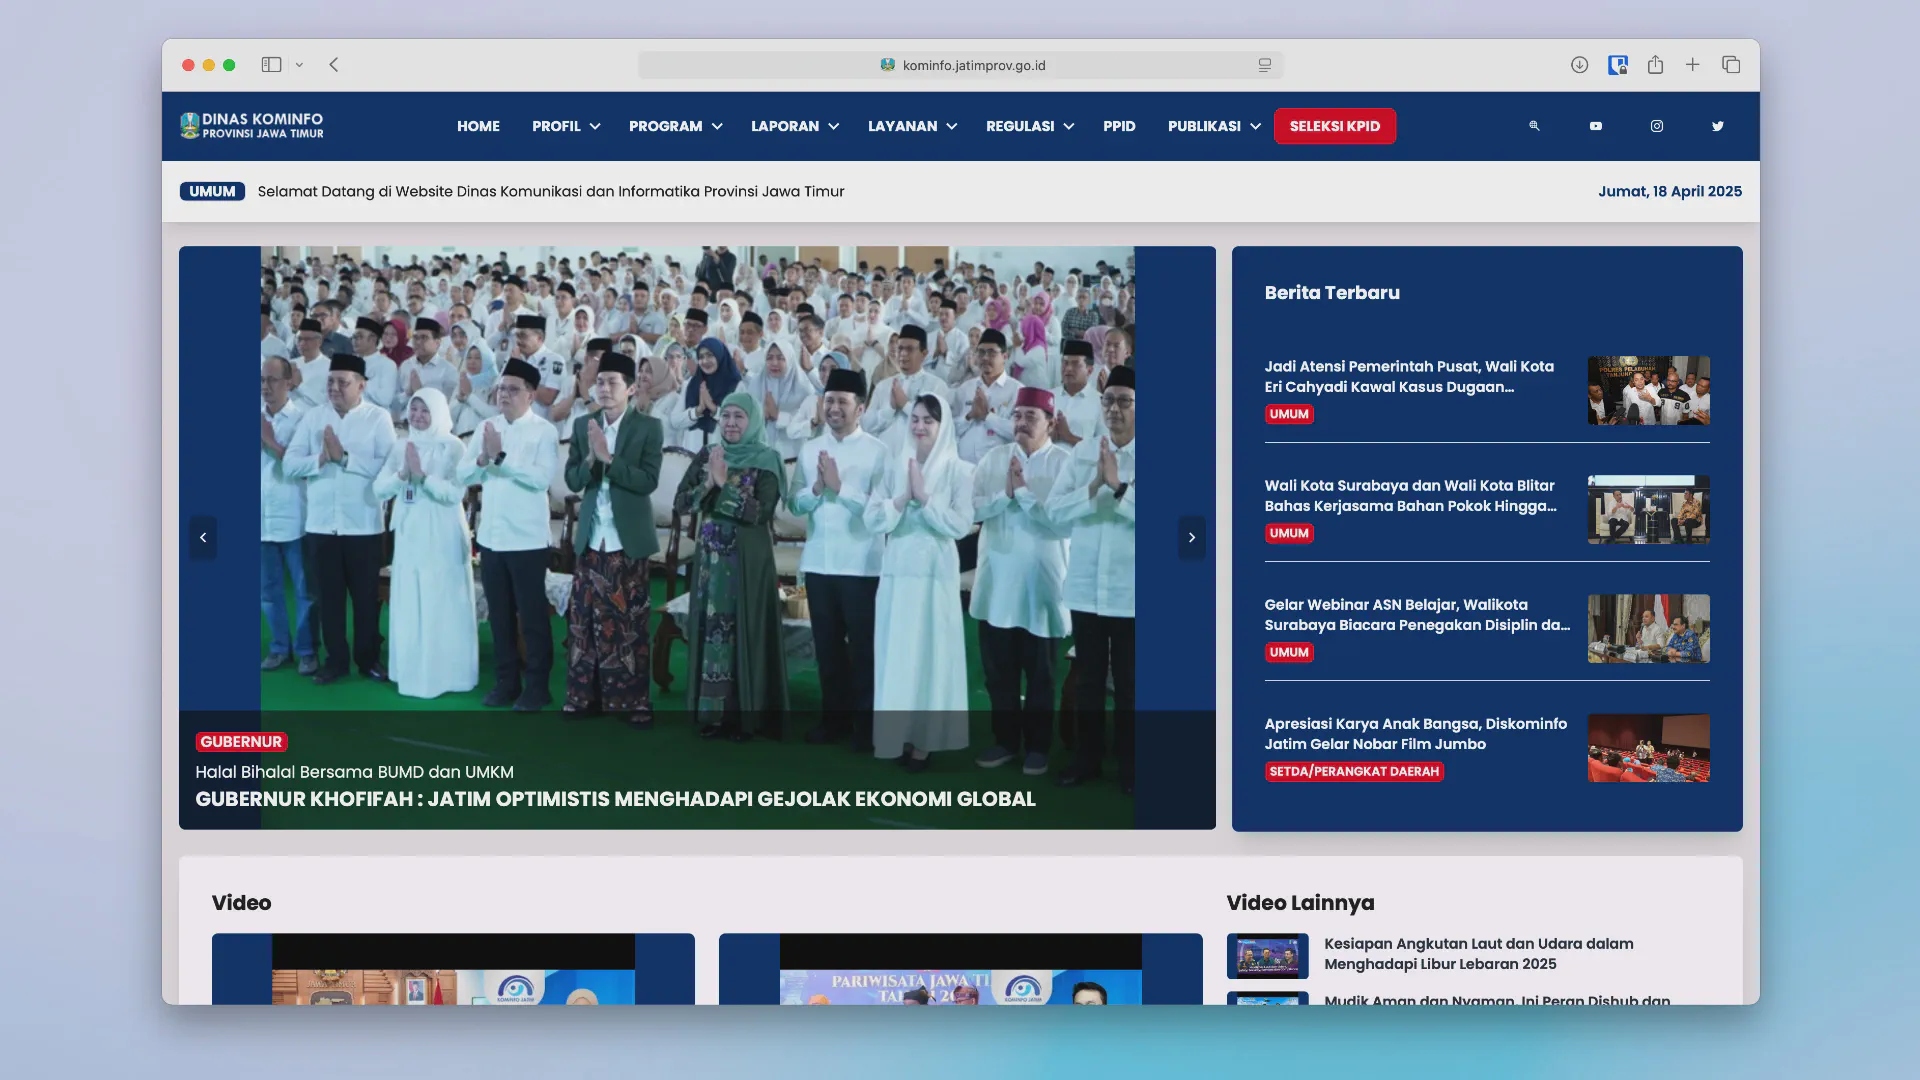Open Safari's Downloads icon

point(1579,64)
